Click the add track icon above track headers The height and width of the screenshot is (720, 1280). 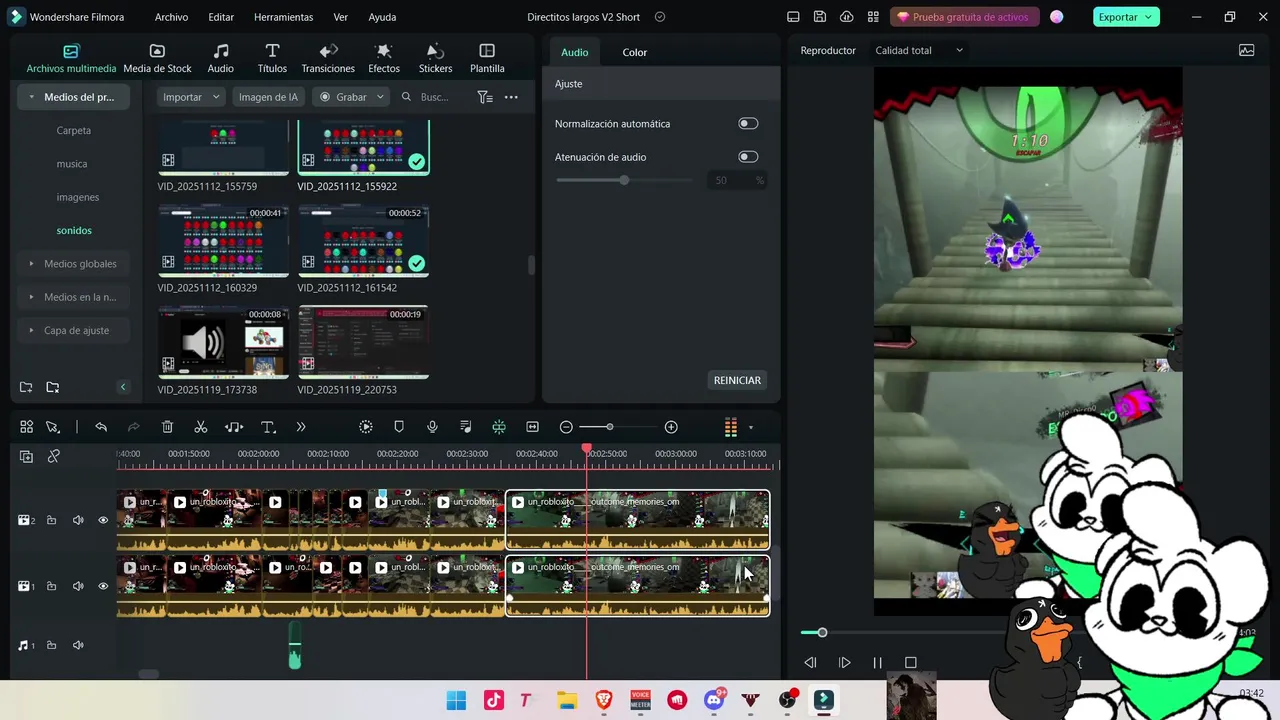click(x=27, y=456)
